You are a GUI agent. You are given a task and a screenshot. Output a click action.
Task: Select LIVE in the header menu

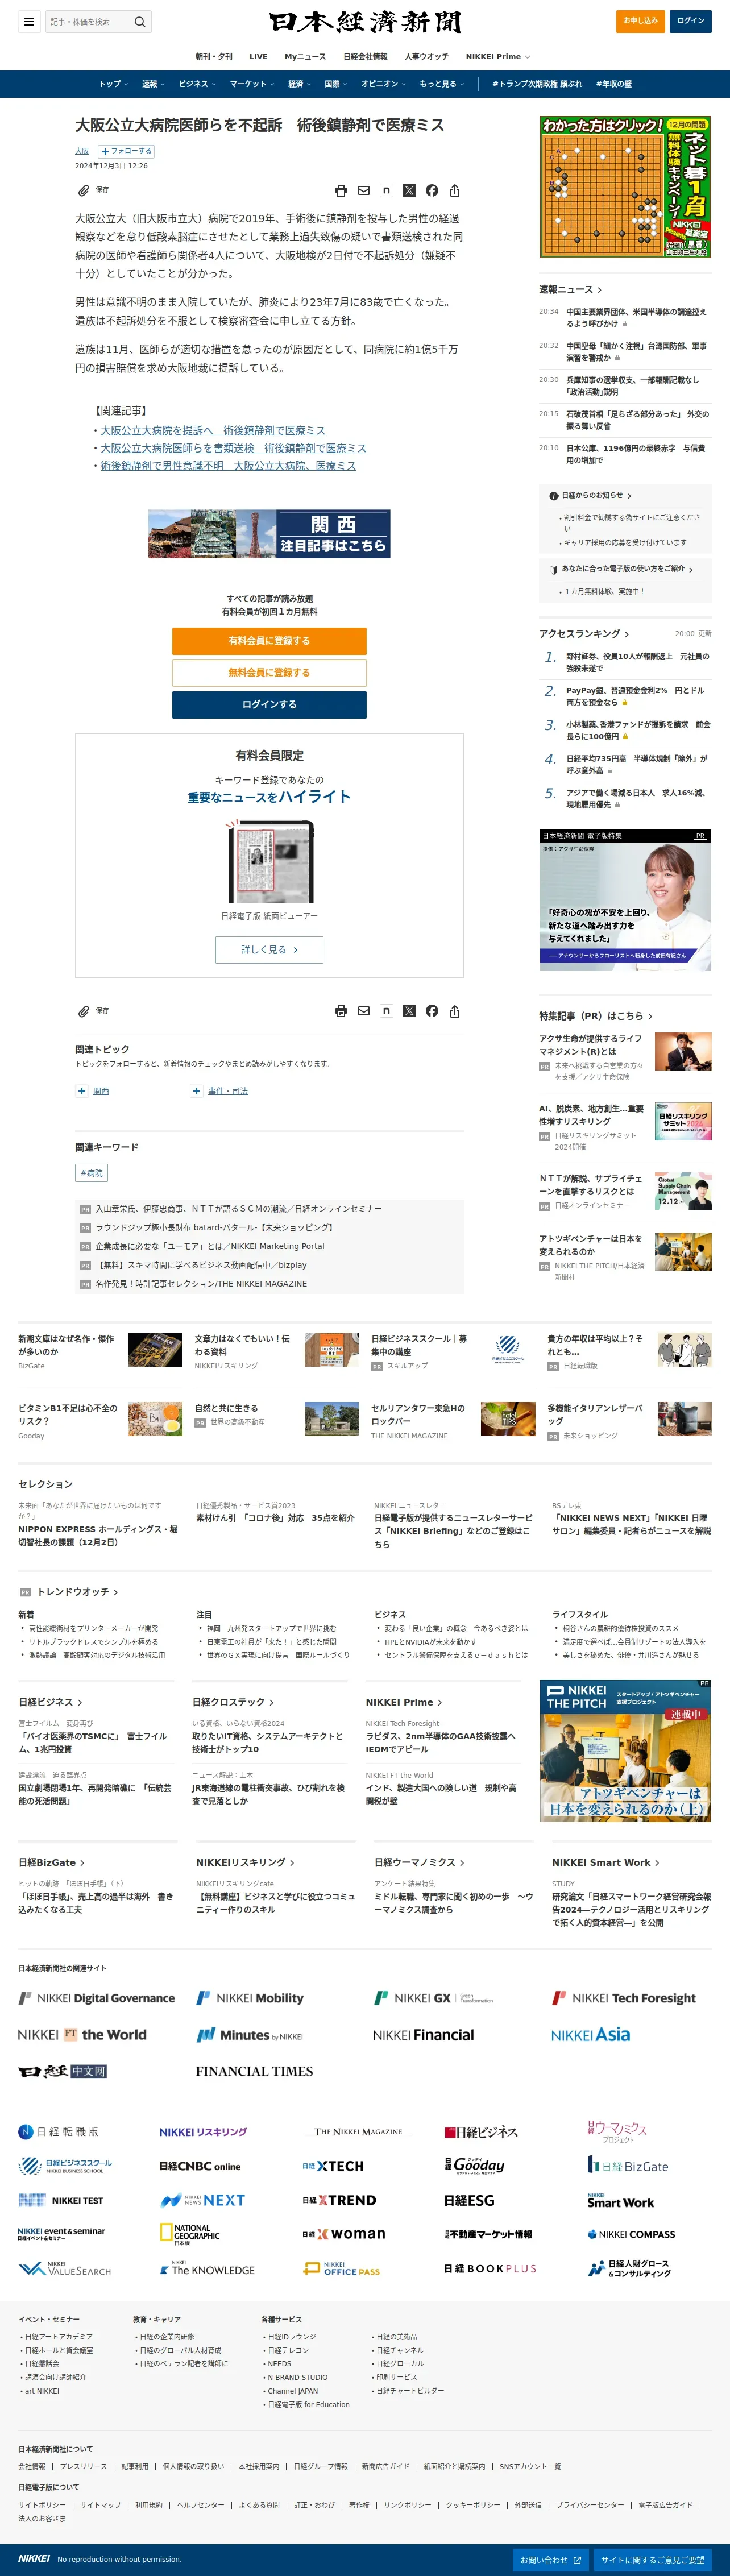coord(258,57)
